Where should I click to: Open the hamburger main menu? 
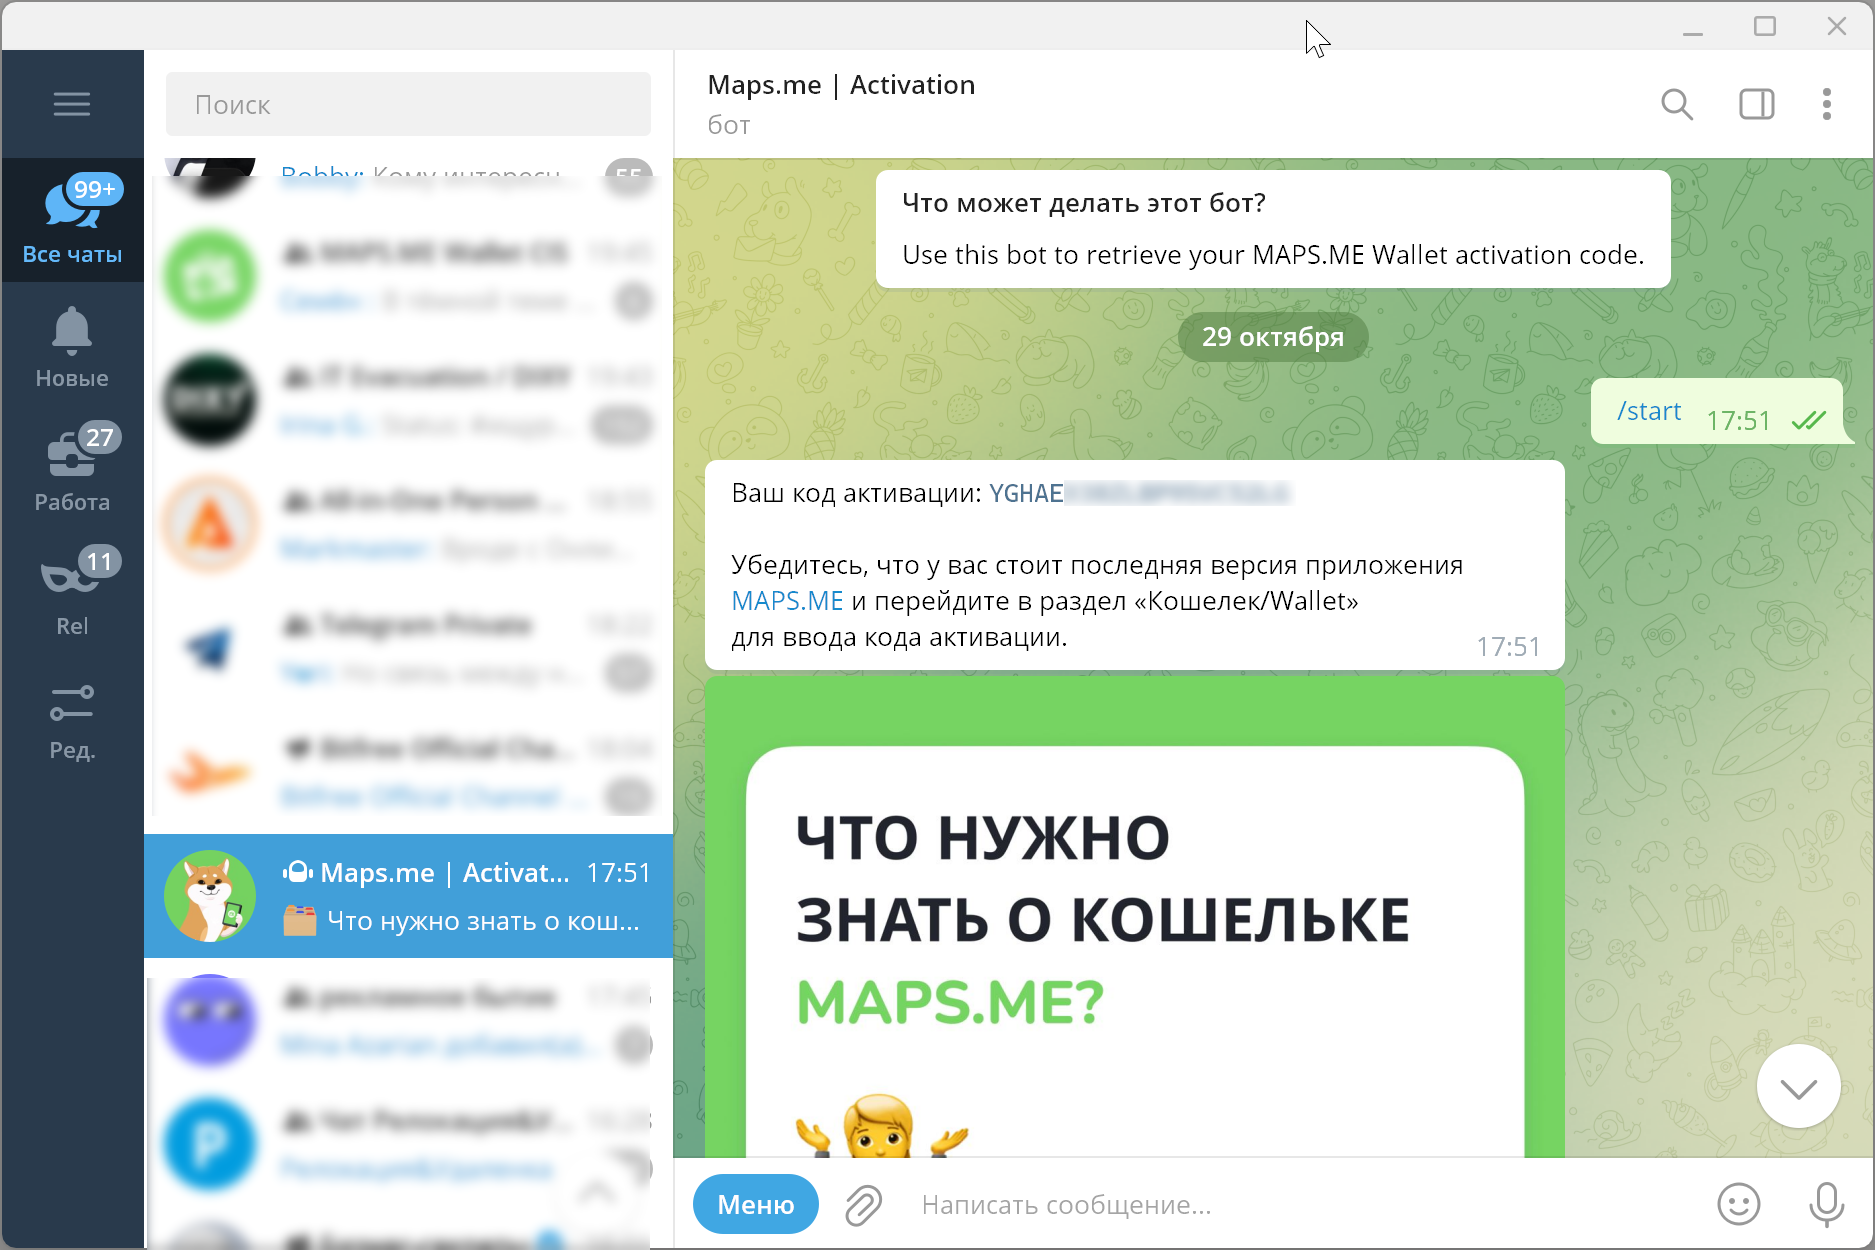72,104
